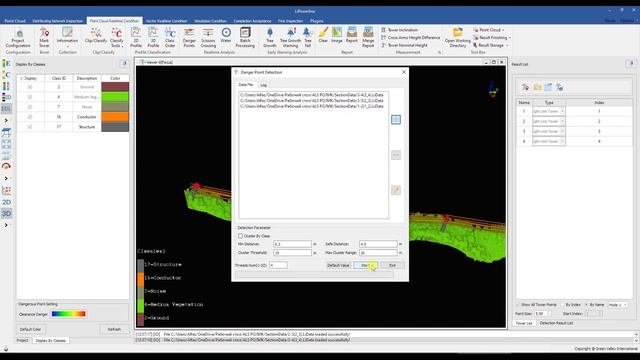
Task: Run the Tree Growth analysis
Action: pos(270,38)
